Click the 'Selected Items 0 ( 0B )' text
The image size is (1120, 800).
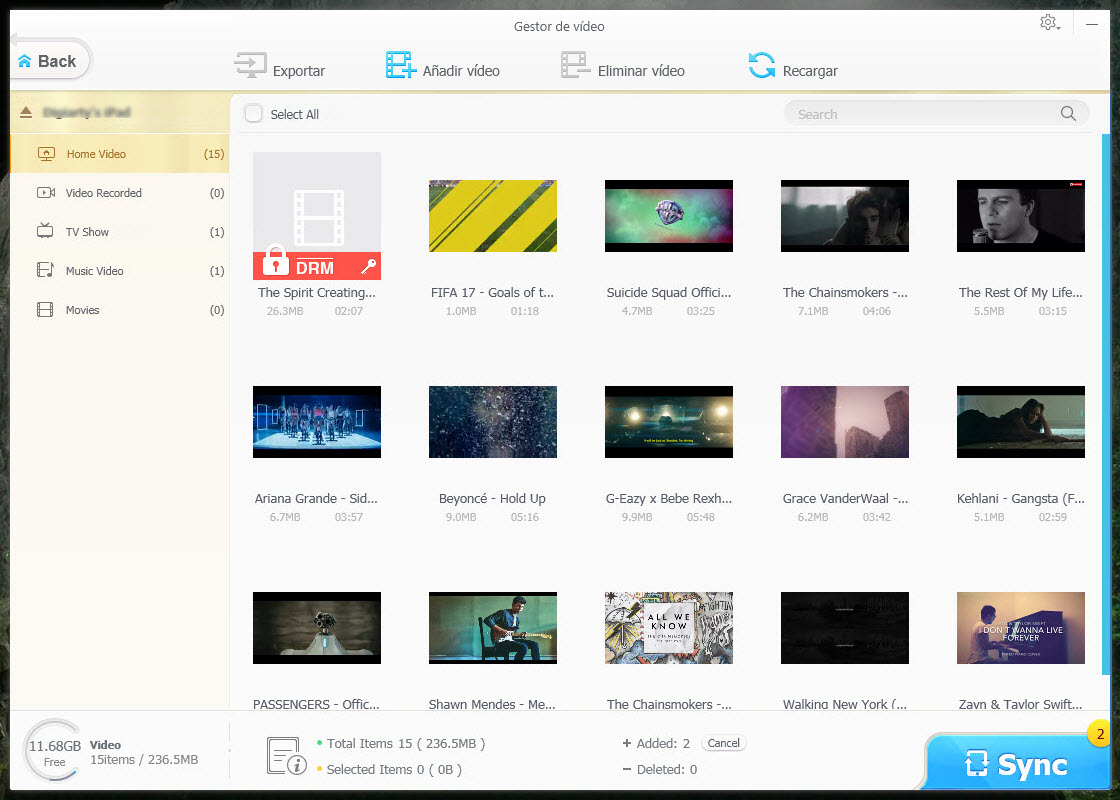click(x=394, y=769)
